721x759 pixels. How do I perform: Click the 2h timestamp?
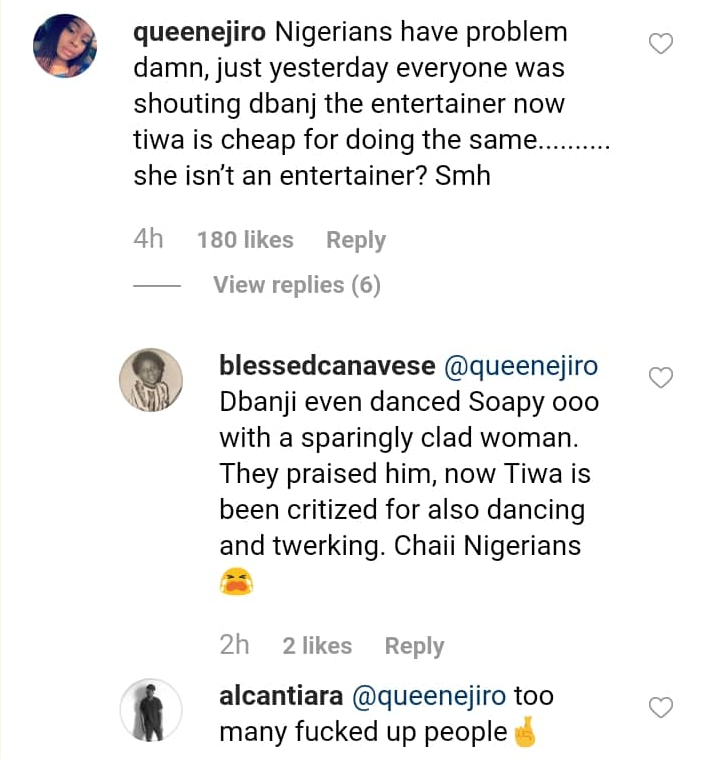[x=234, y=646]
